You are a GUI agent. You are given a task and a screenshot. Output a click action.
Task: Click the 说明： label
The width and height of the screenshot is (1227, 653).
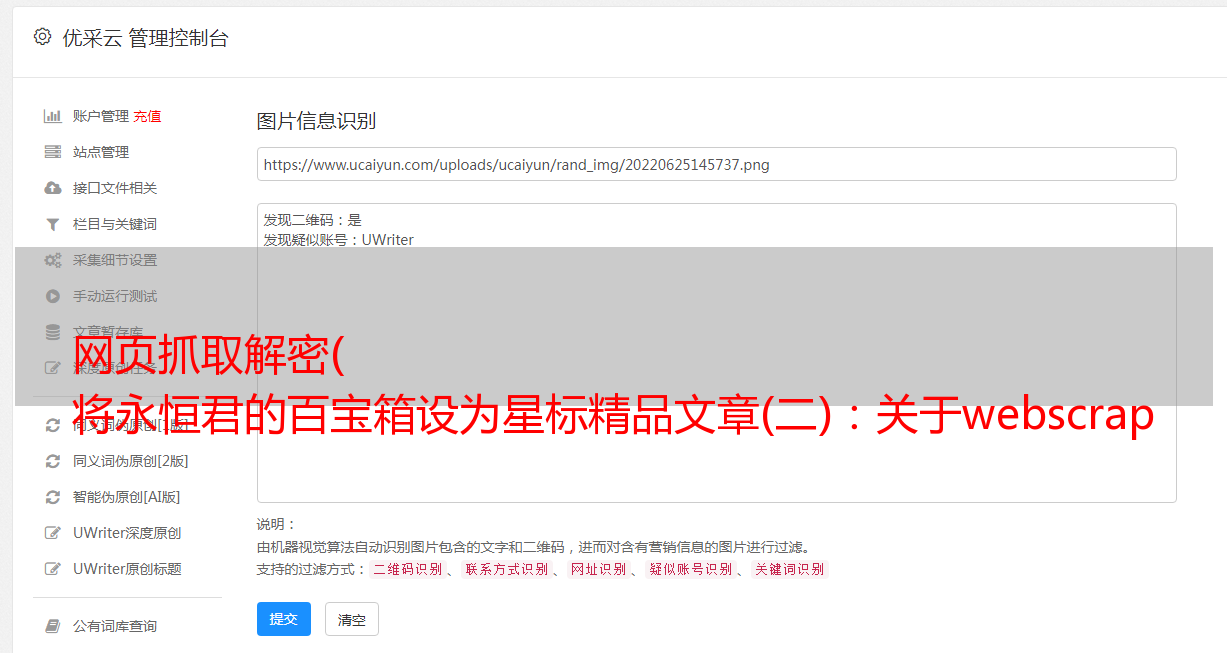click(x=277, y=524)
